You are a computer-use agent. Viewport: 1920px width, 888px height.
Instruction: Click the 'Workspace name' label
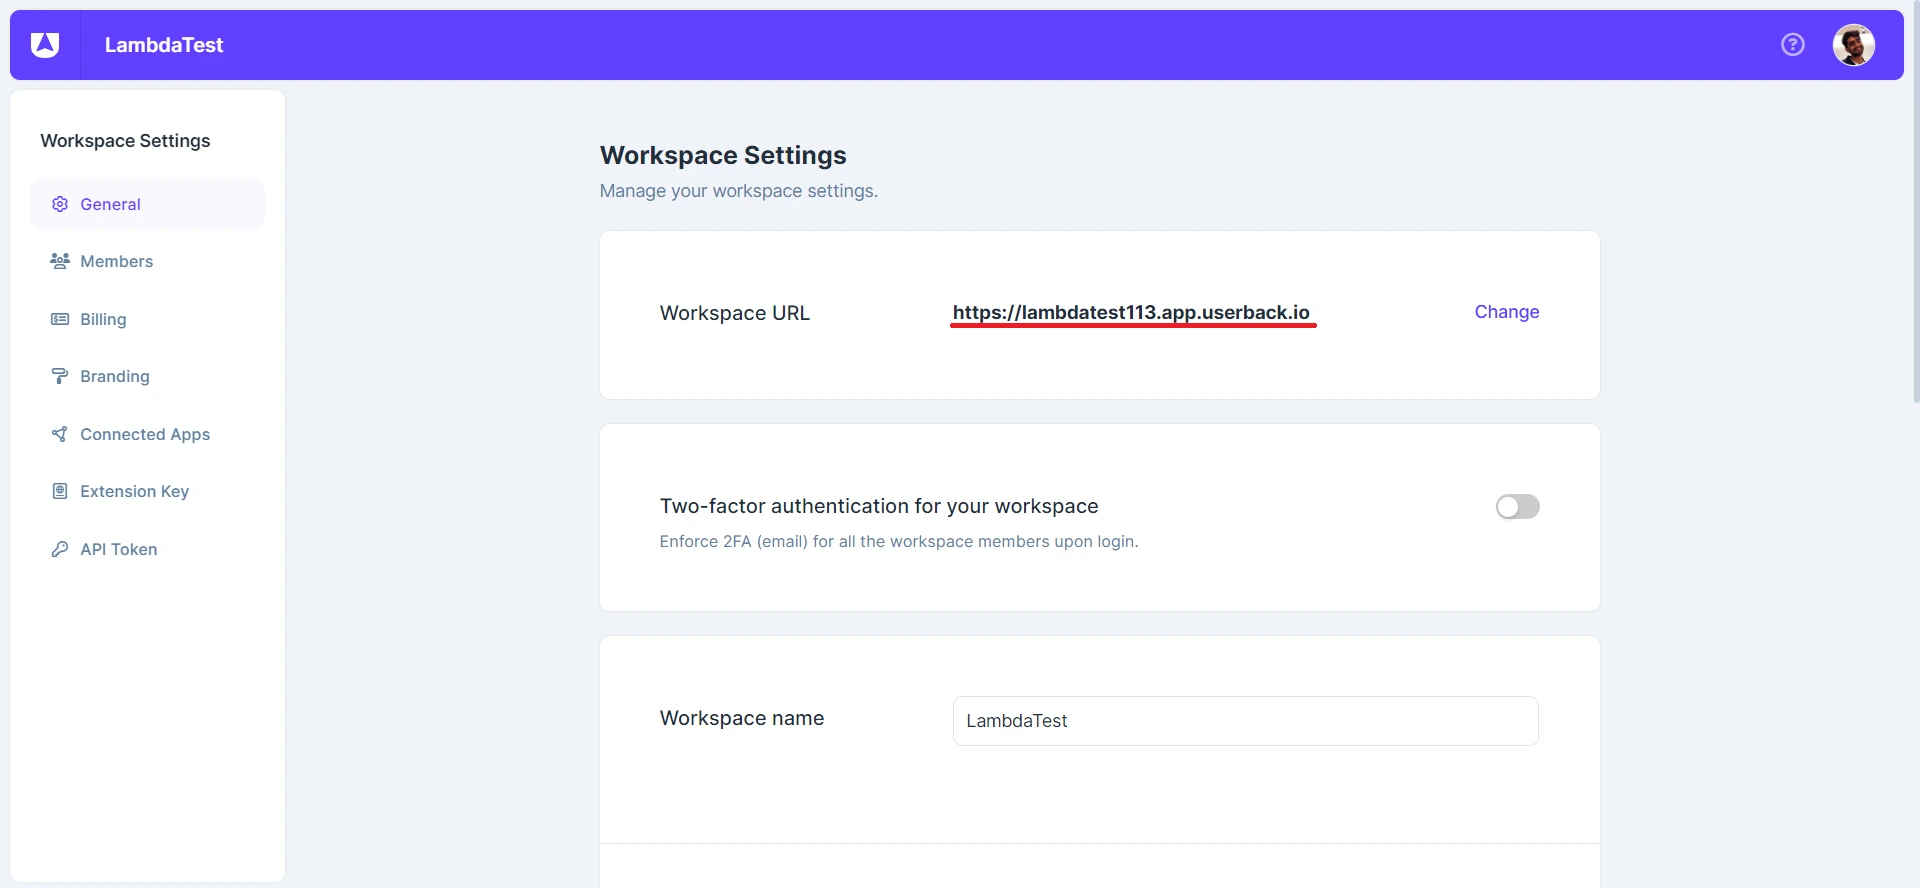point(742,718)
